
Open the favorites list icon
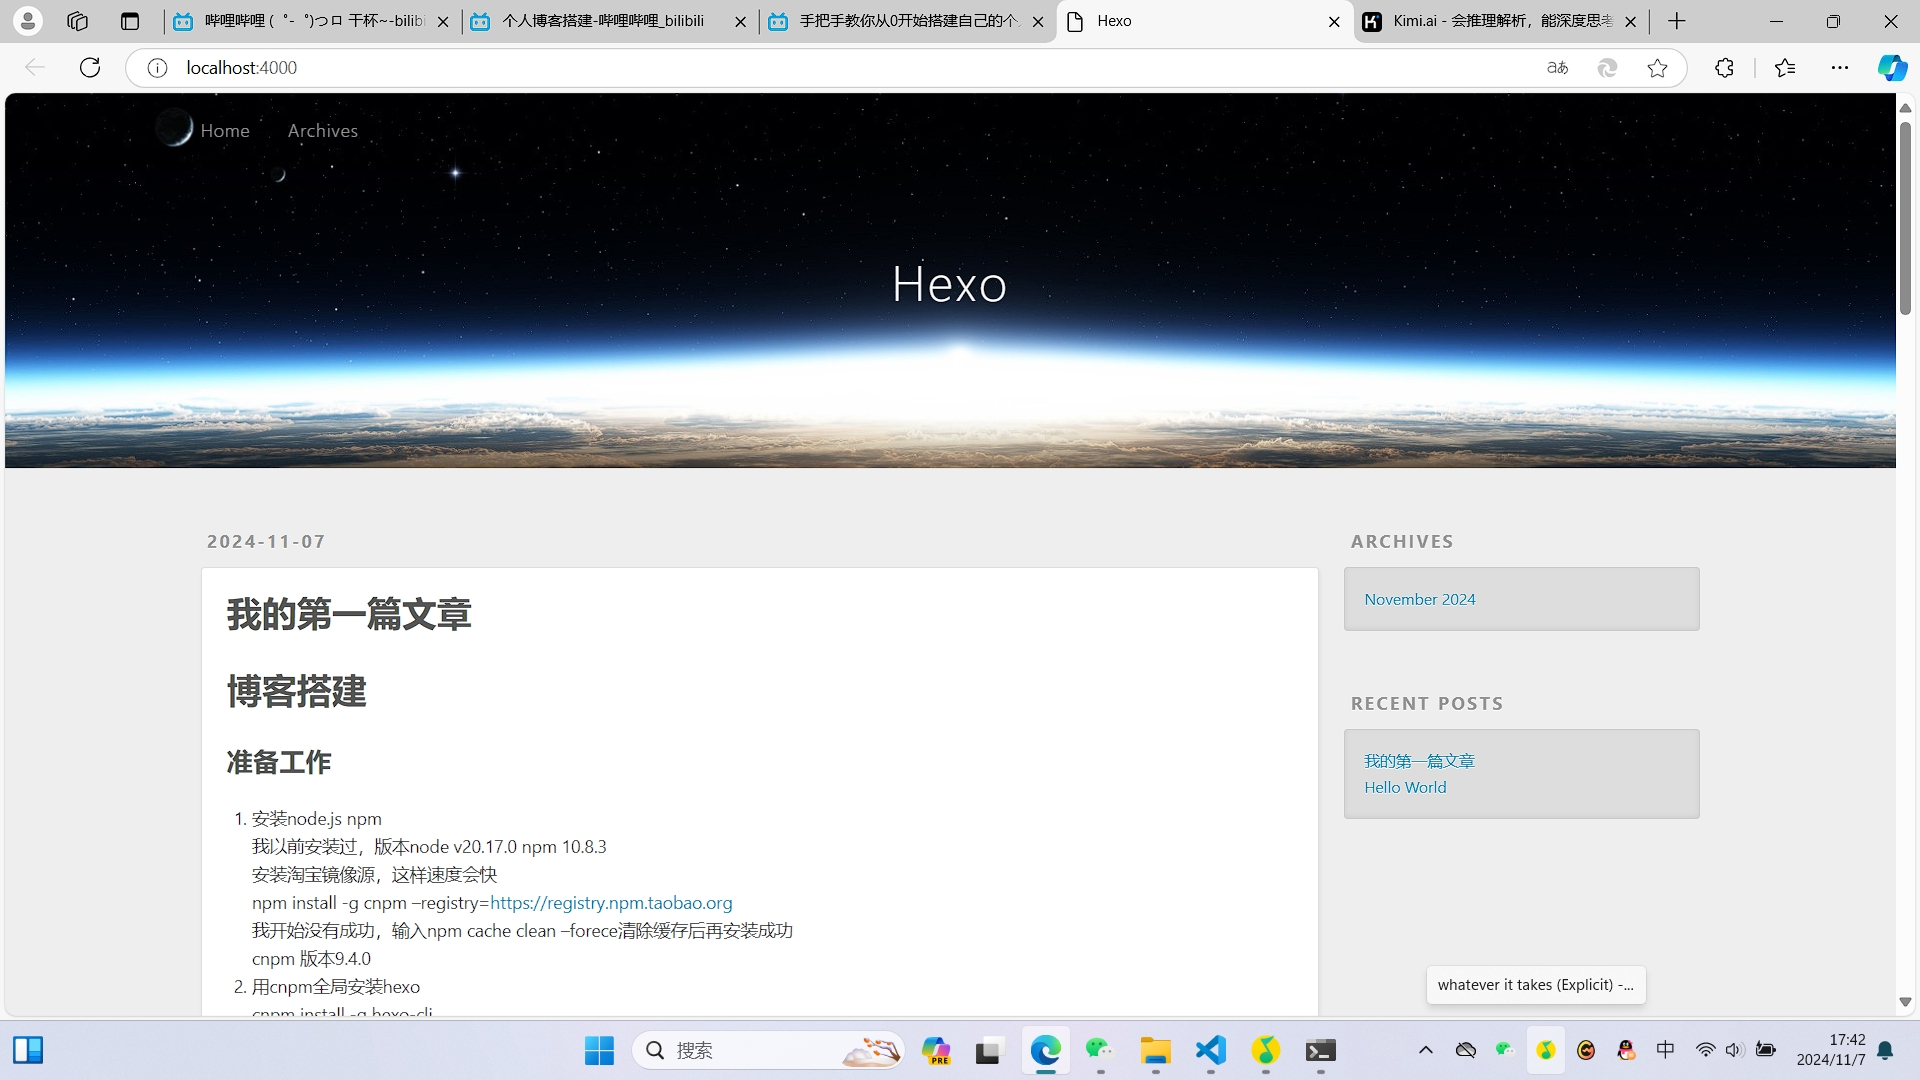click(x=1785, y=68)
